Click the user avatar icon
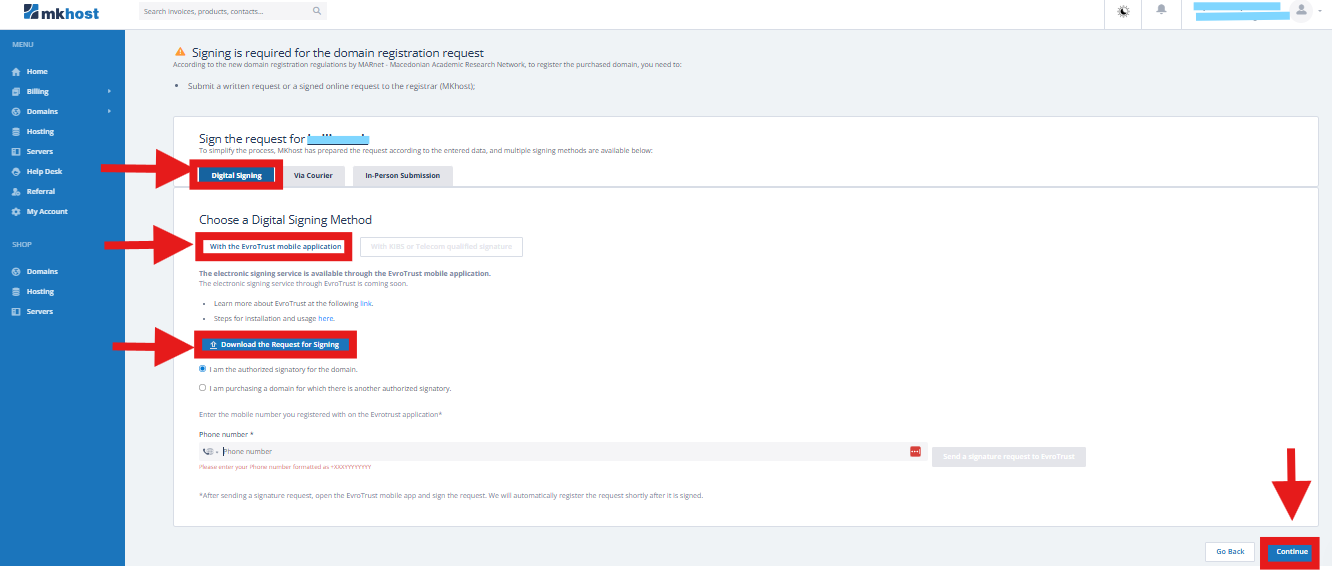This screenshot has width=1332, height=570. [x=1300, y=11]
